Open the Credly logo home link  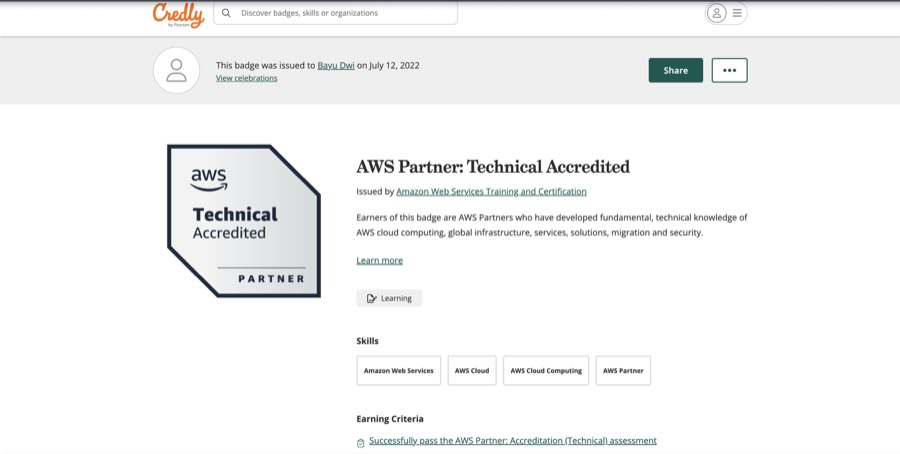(179, 15)
